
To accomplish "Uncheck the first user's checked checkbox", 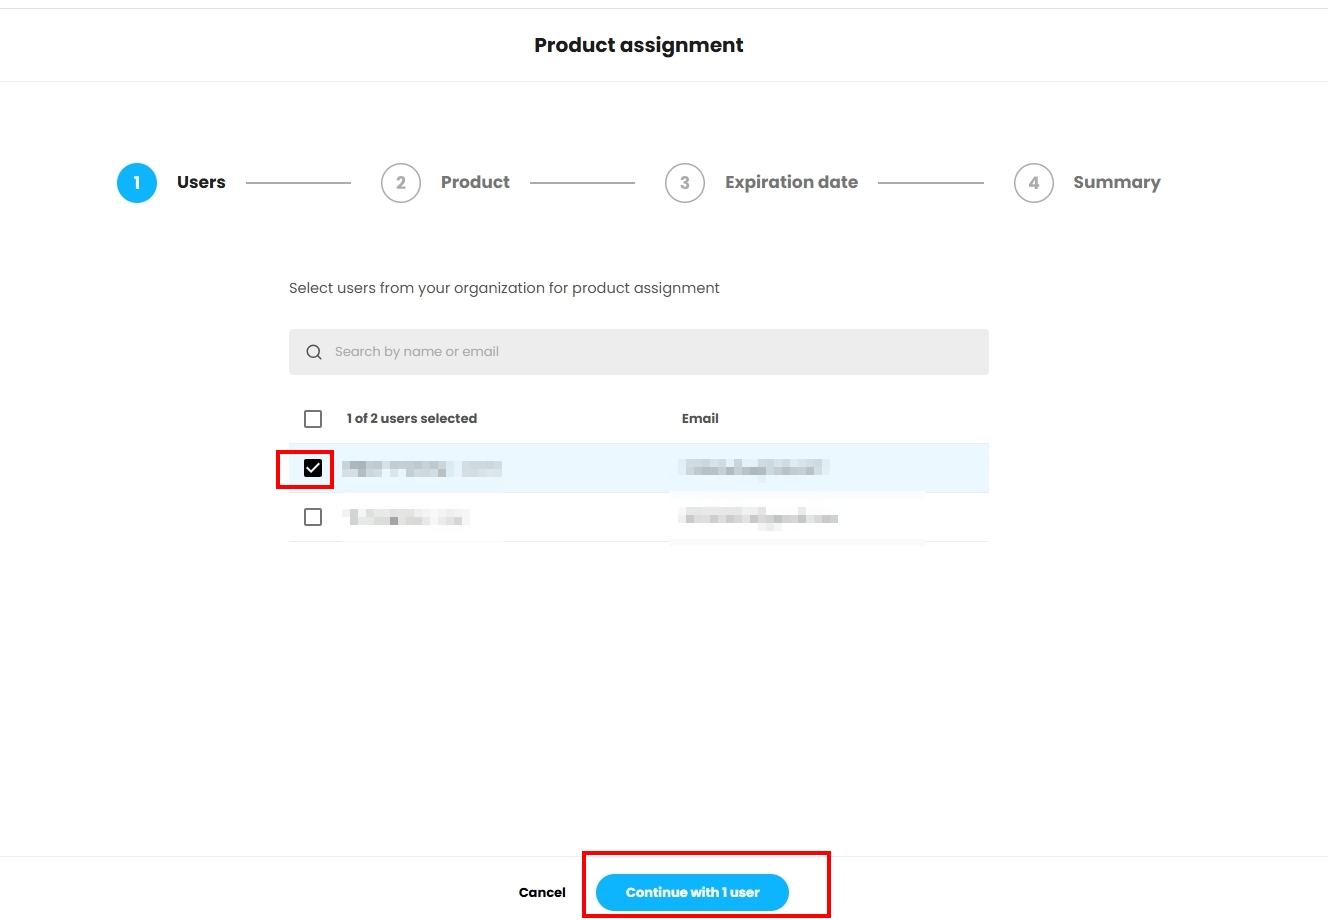I will pyautogui.click(x=313, y=468).
